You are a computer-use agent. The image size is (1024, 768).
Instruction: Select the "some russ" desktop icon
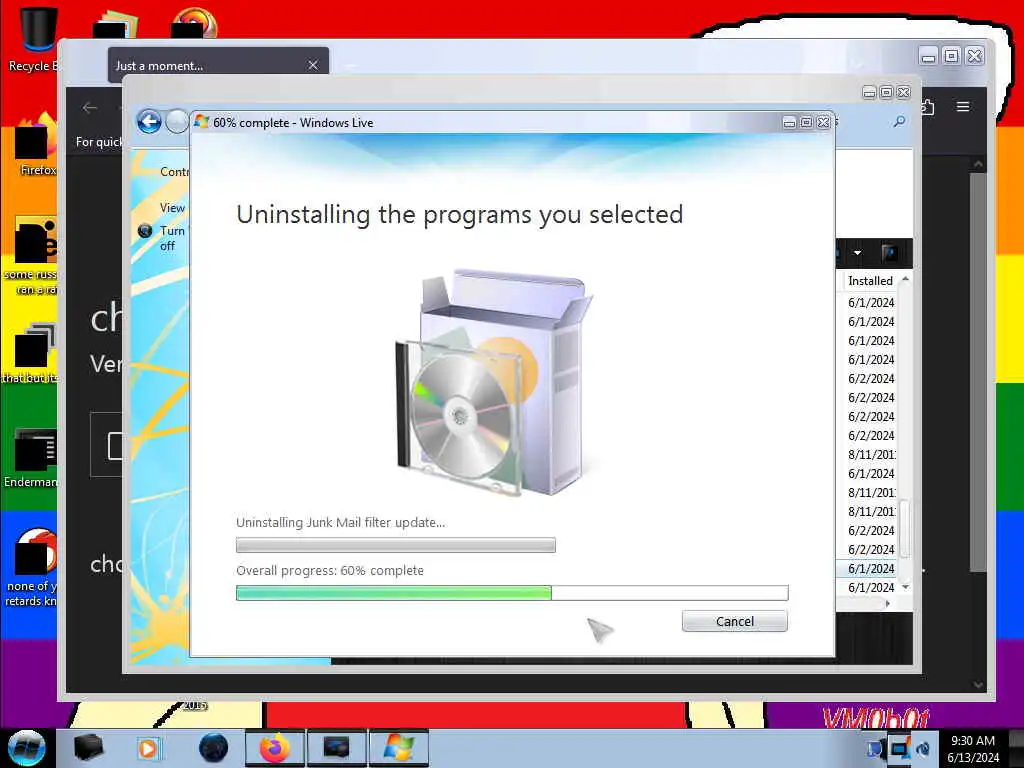(x=31, y=256)
